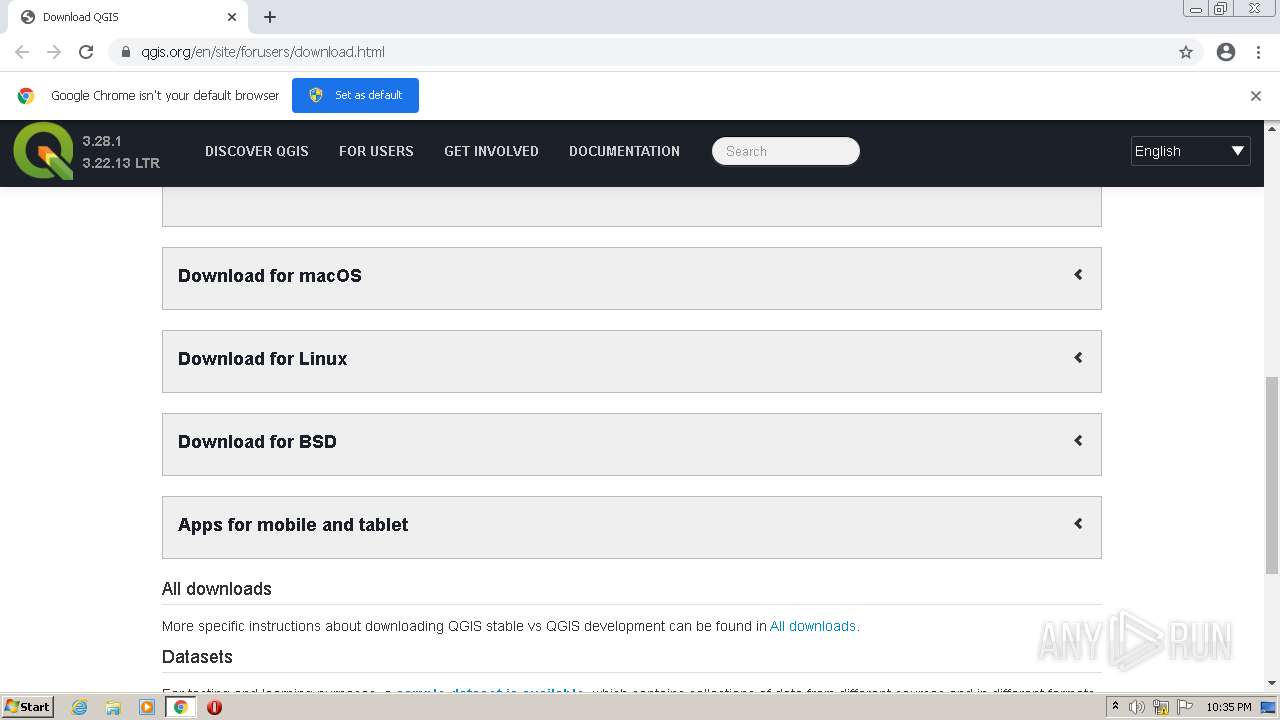The width and height of the screenshot is (1280, 720).
Task: Close the Download QGIS tab
Action: pyautogui.click(x=232, y=17)
